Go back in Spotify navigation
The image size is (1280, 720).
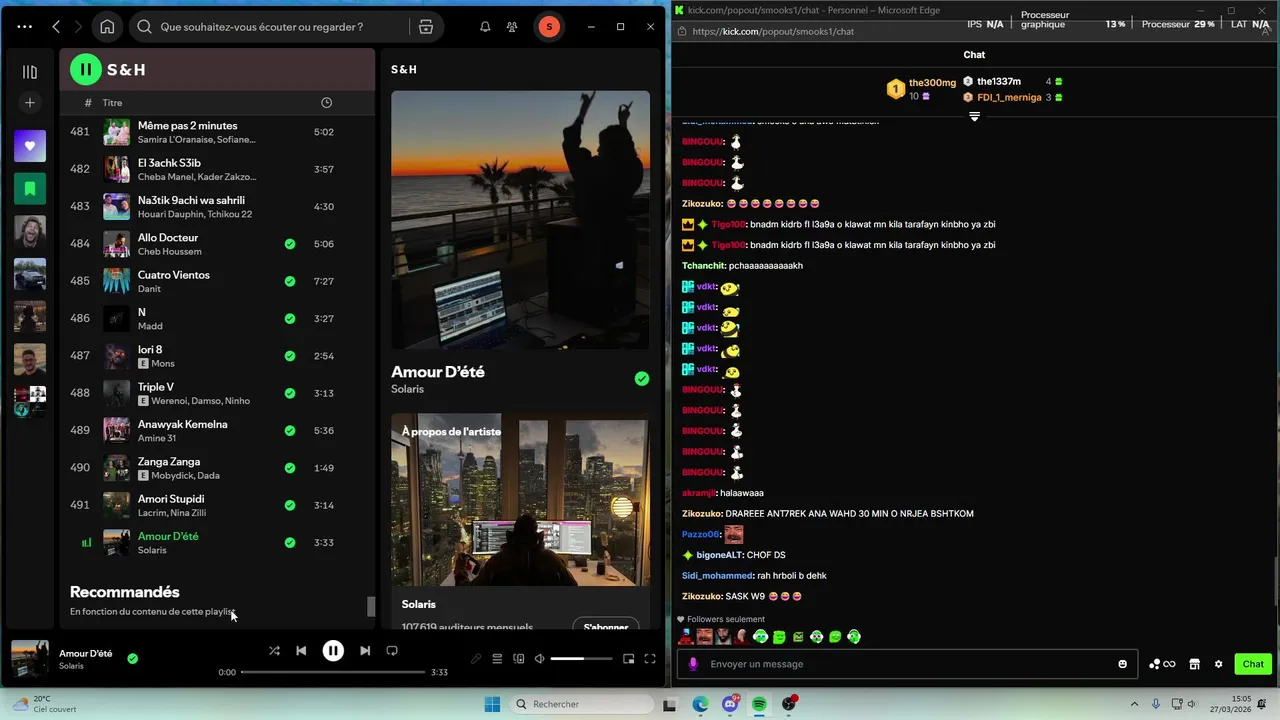point(56,27)
